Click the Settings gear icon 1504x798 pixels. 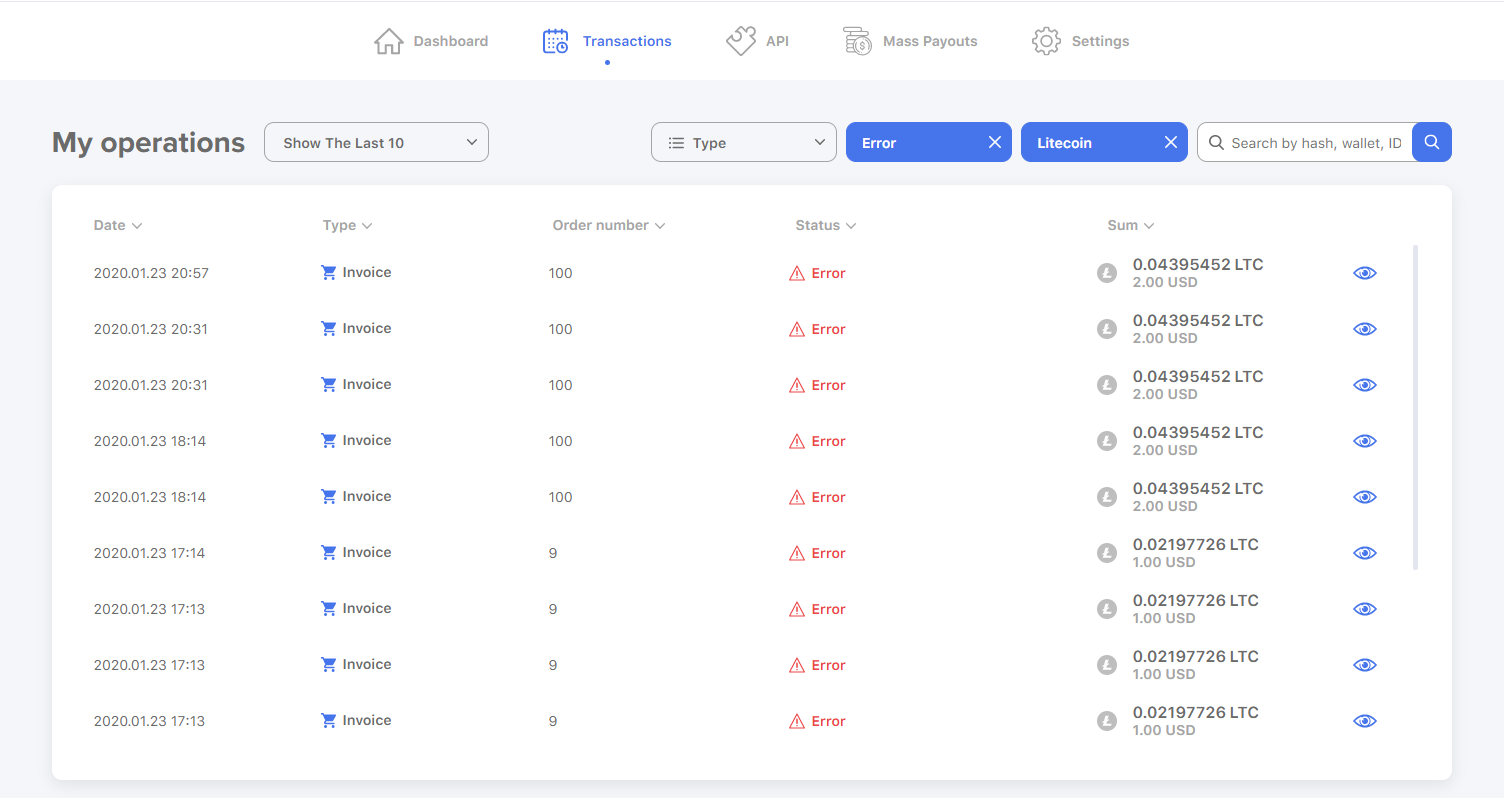(x=1046, y=41)
